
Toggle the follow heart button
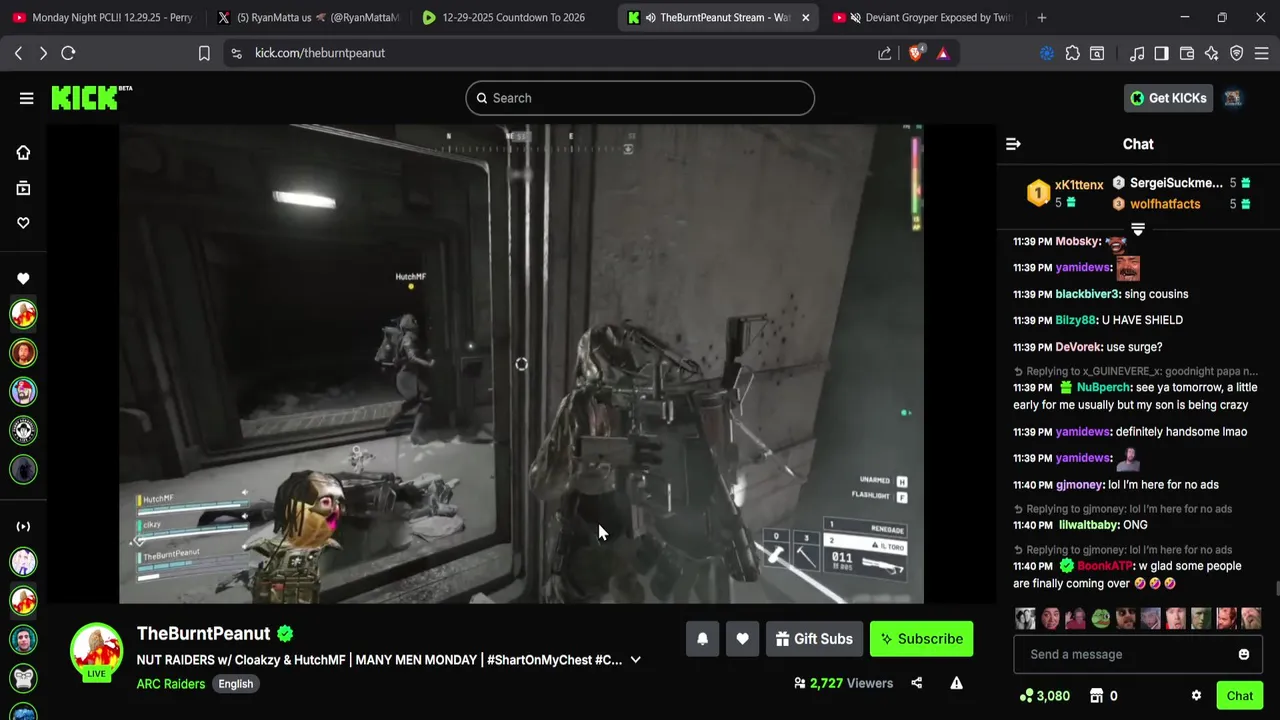tap(742, 639)
